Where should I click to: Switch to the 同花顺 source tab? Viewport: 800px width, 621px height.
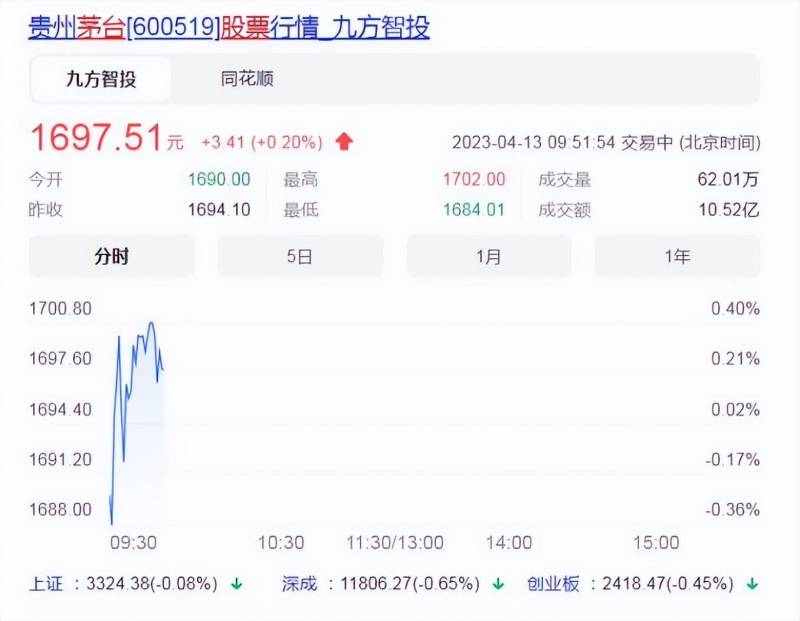click(x=247, y=79)
